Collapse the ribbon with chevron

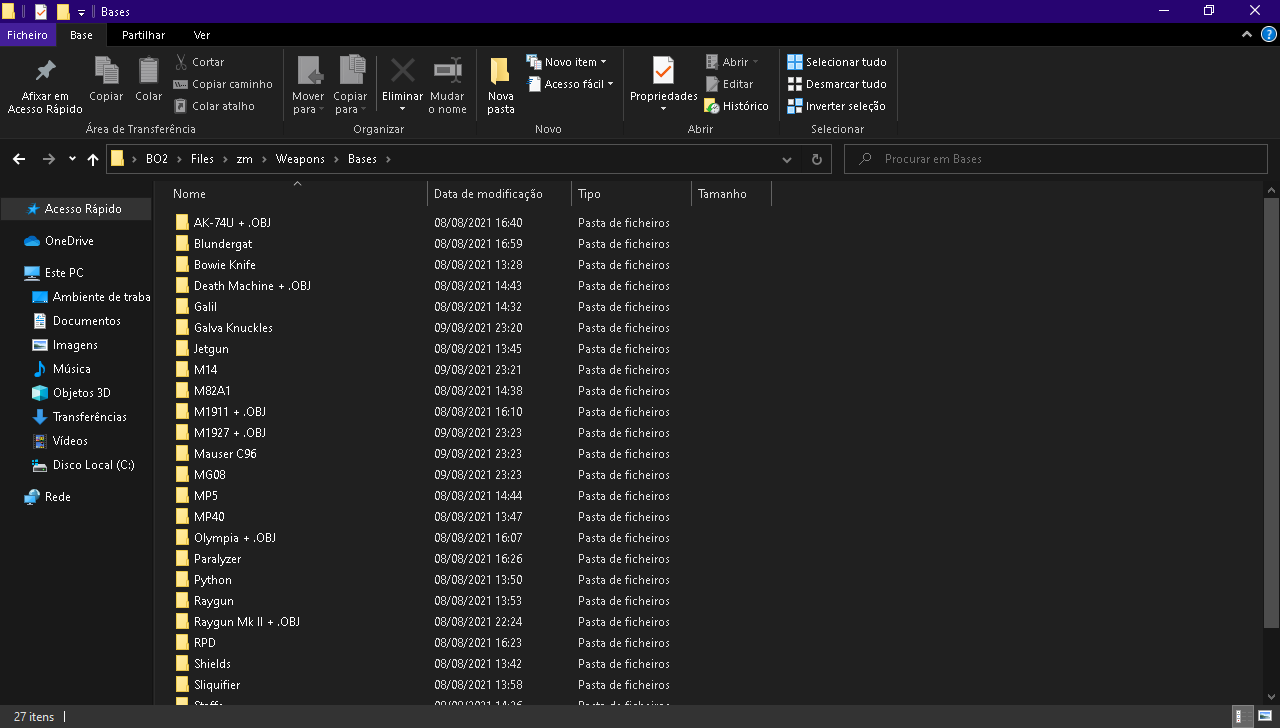click(x=1246, y=34)
